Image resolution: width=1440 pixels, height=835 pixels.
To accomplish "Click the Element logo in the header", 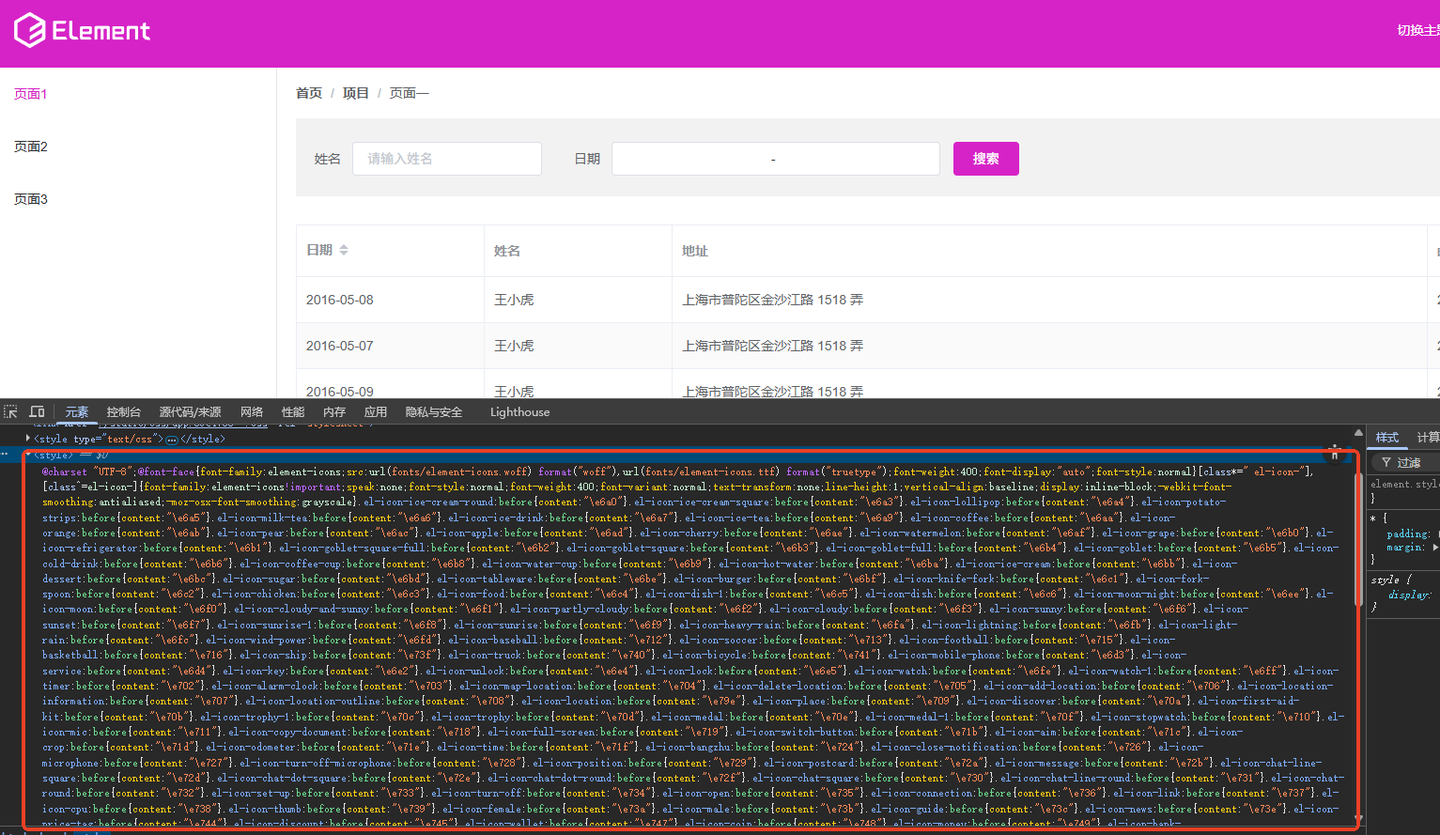I will click(x=80, y=31).
